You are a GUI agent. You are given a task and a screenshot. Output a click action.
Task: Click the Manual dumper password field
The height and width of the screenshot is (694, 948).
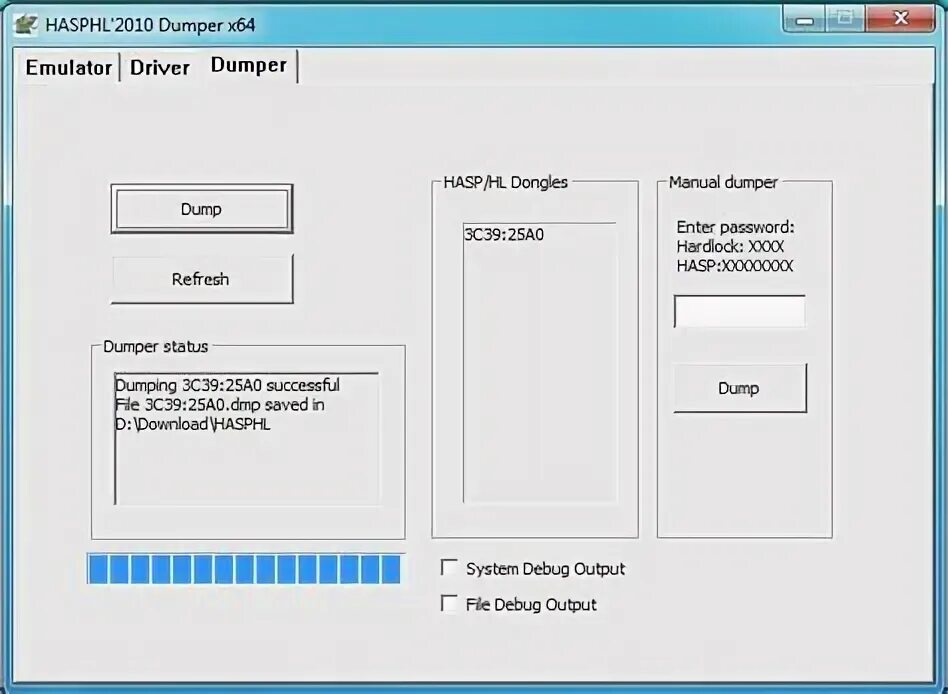(x=739, y=311)
